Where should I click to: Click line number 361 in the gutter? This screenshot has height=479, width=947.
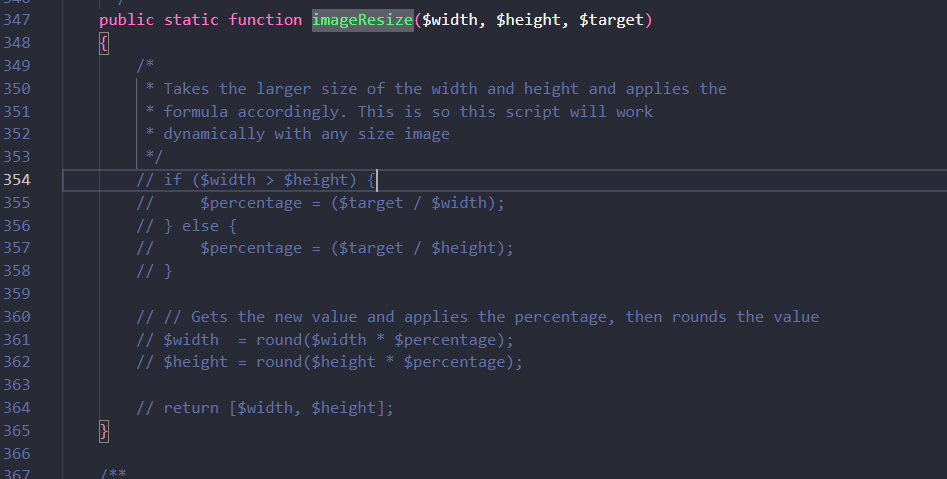coord(17,340)
